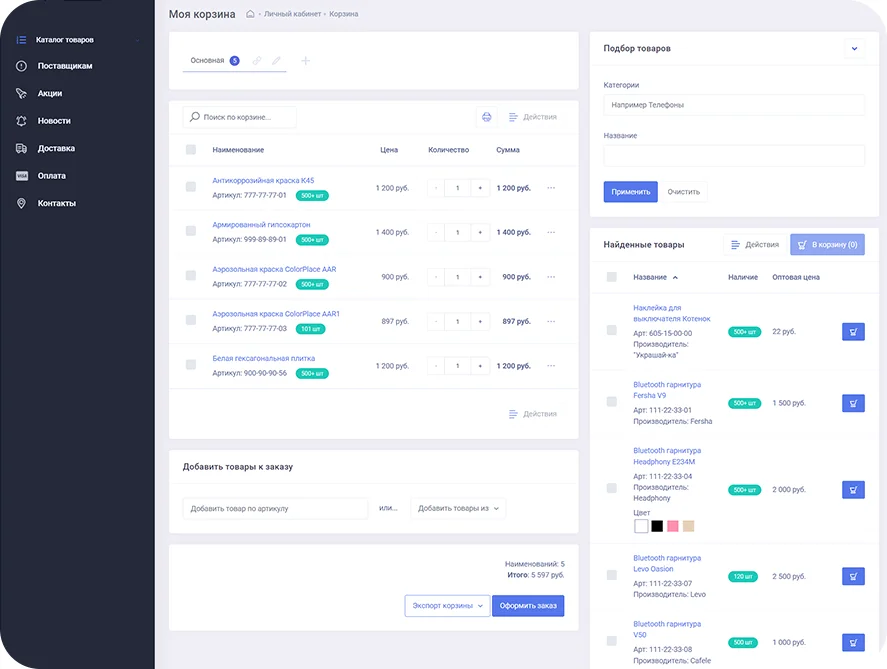Click the Очистить button
Image resolution: width=887 pixels, height=669 pixels.
click(683, 192)
